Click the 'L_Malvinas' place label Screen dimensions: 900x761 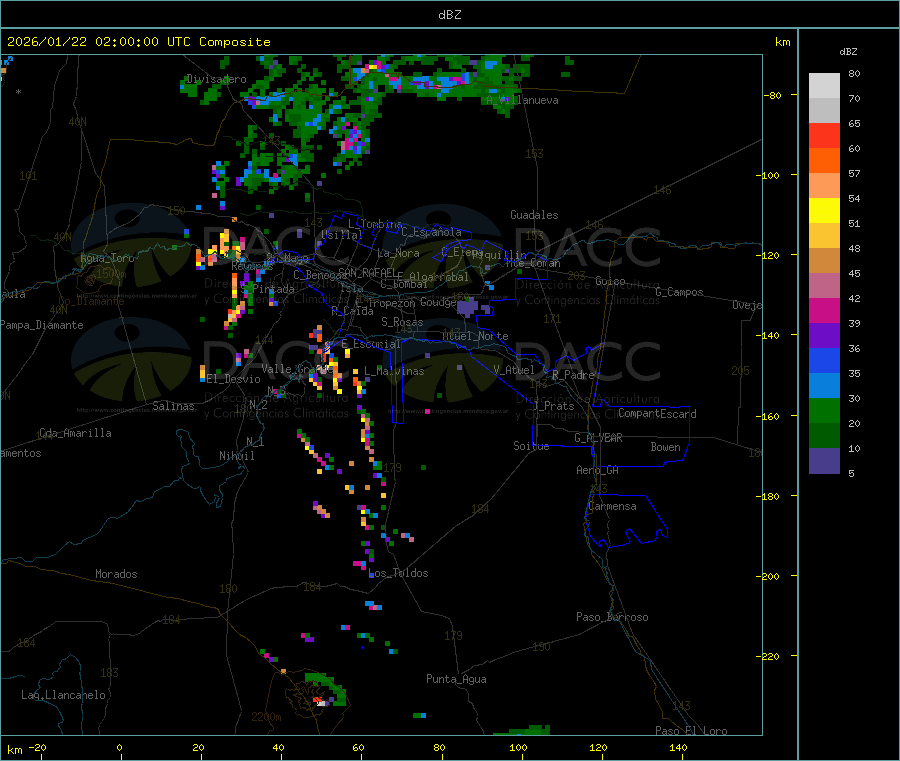394,371
